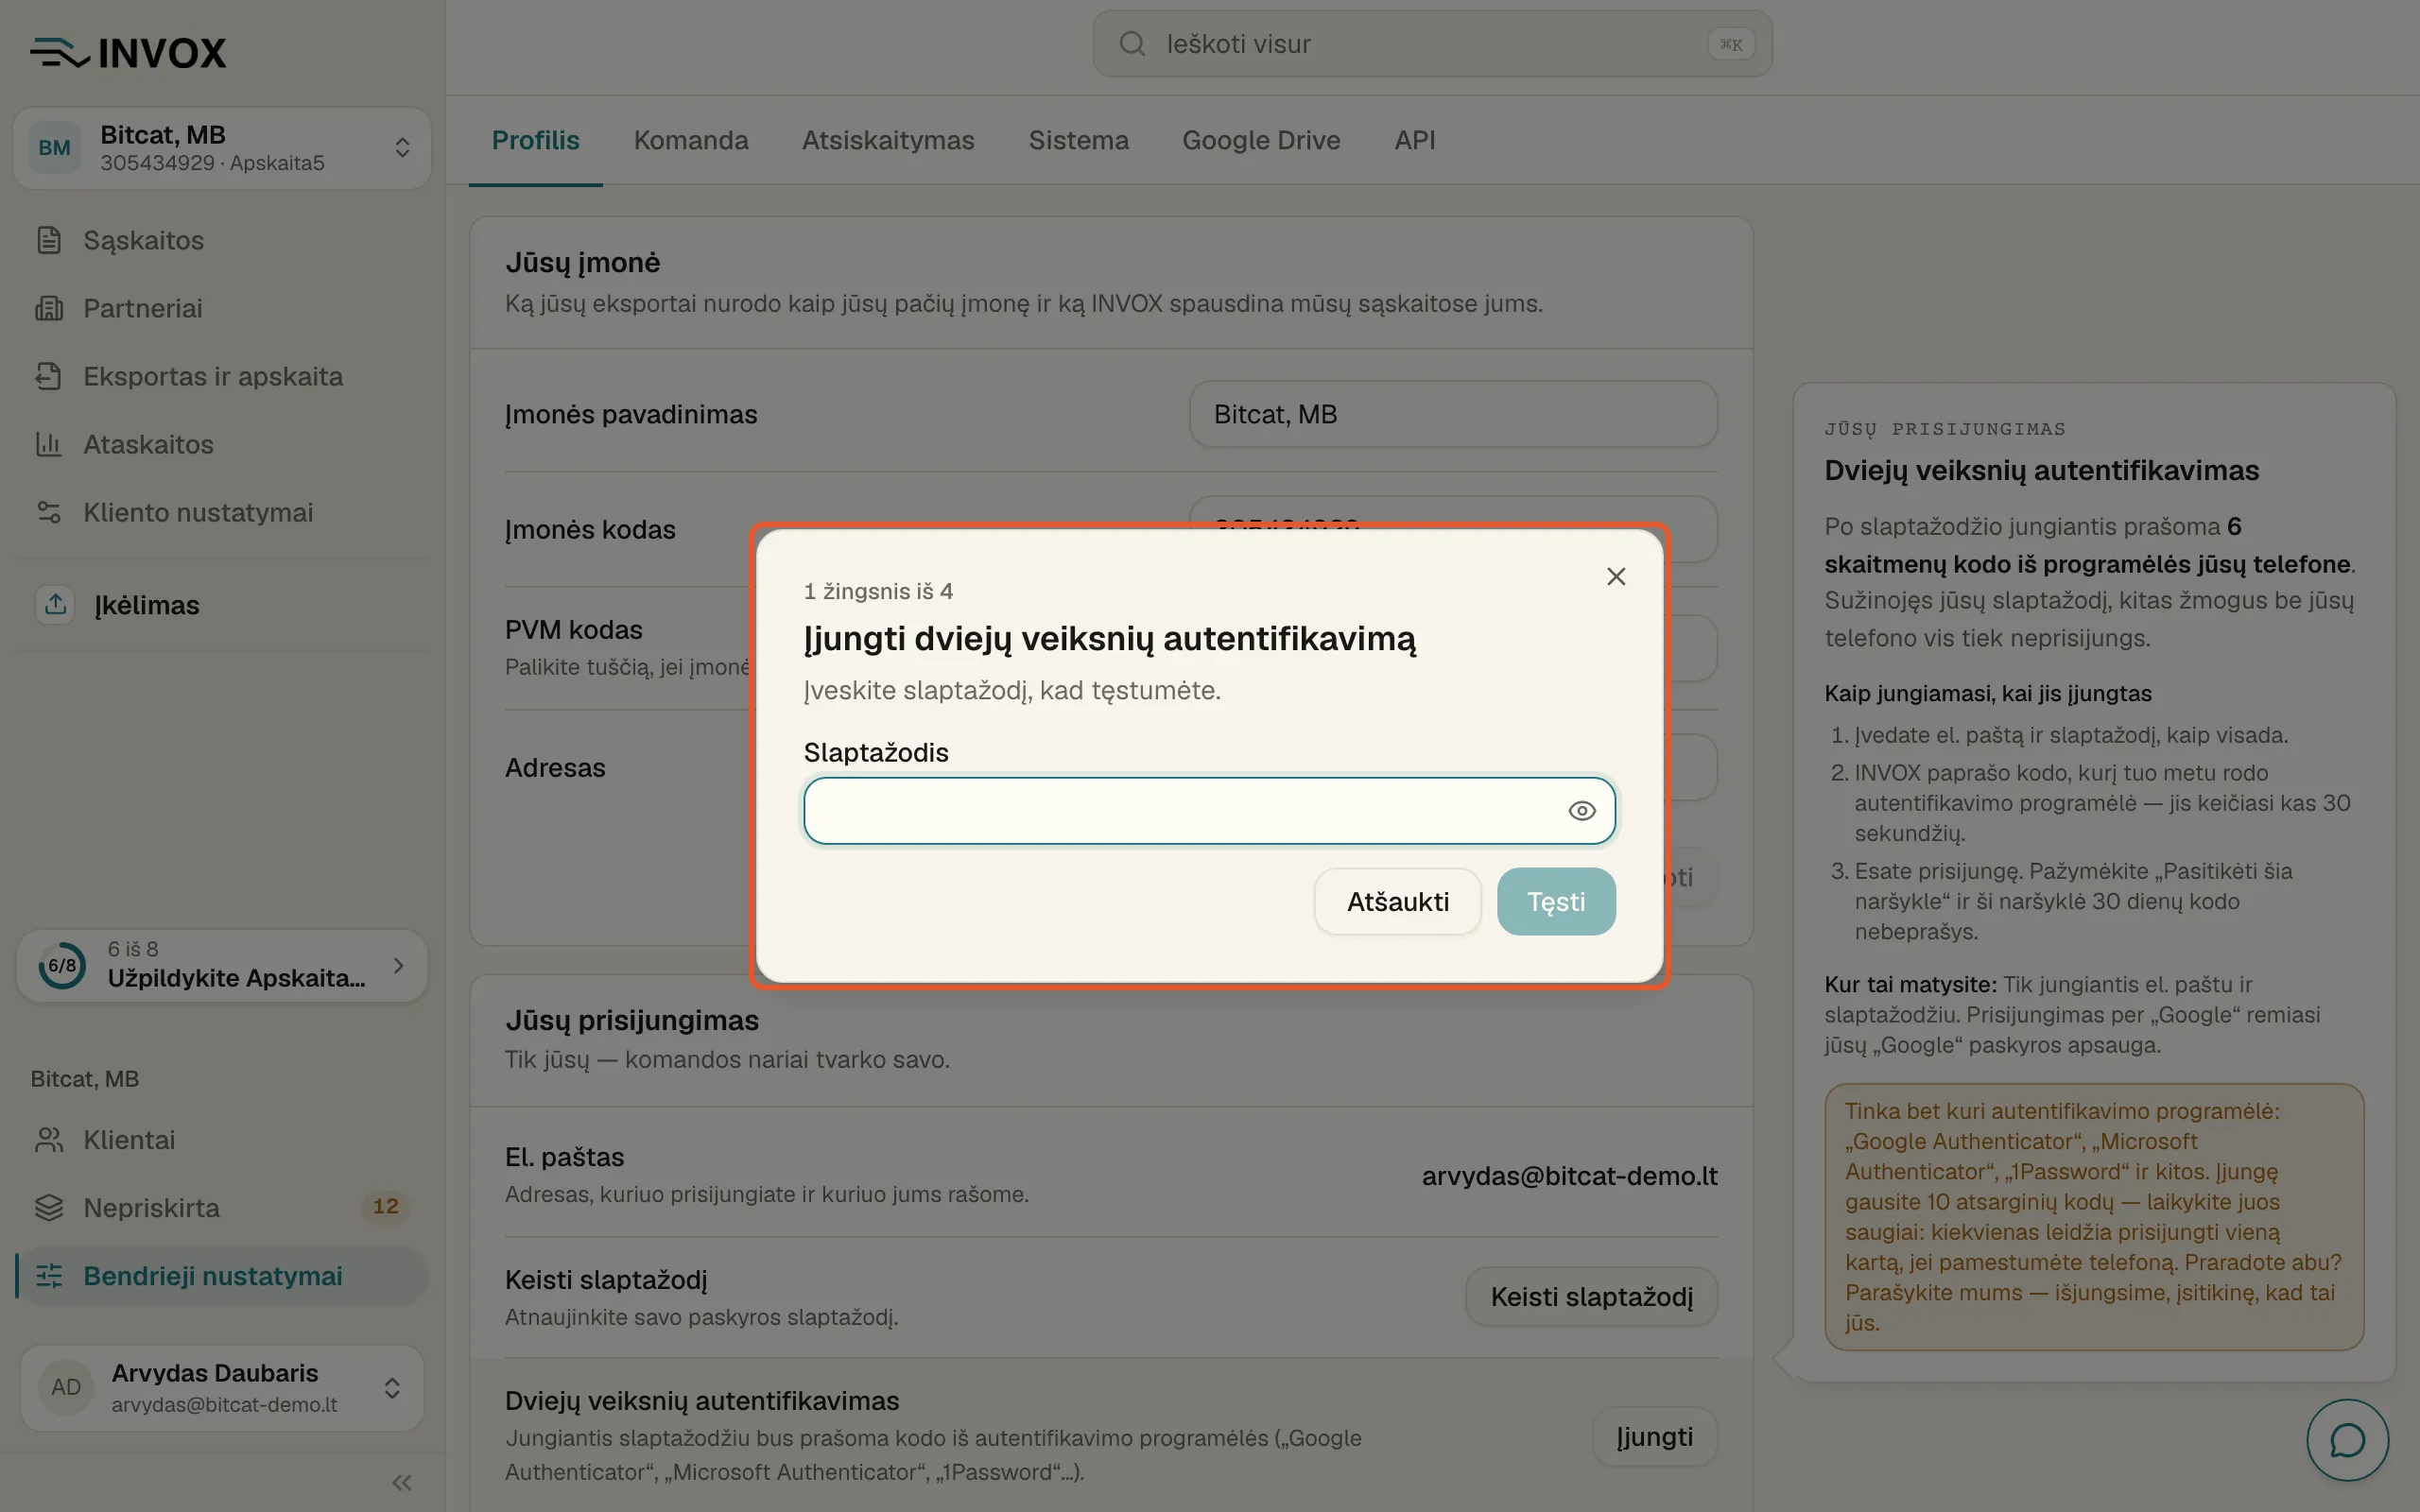Click the 12 badge beside Nepriskirta
The image size is (2420, 1512).
pos(386,1207)
